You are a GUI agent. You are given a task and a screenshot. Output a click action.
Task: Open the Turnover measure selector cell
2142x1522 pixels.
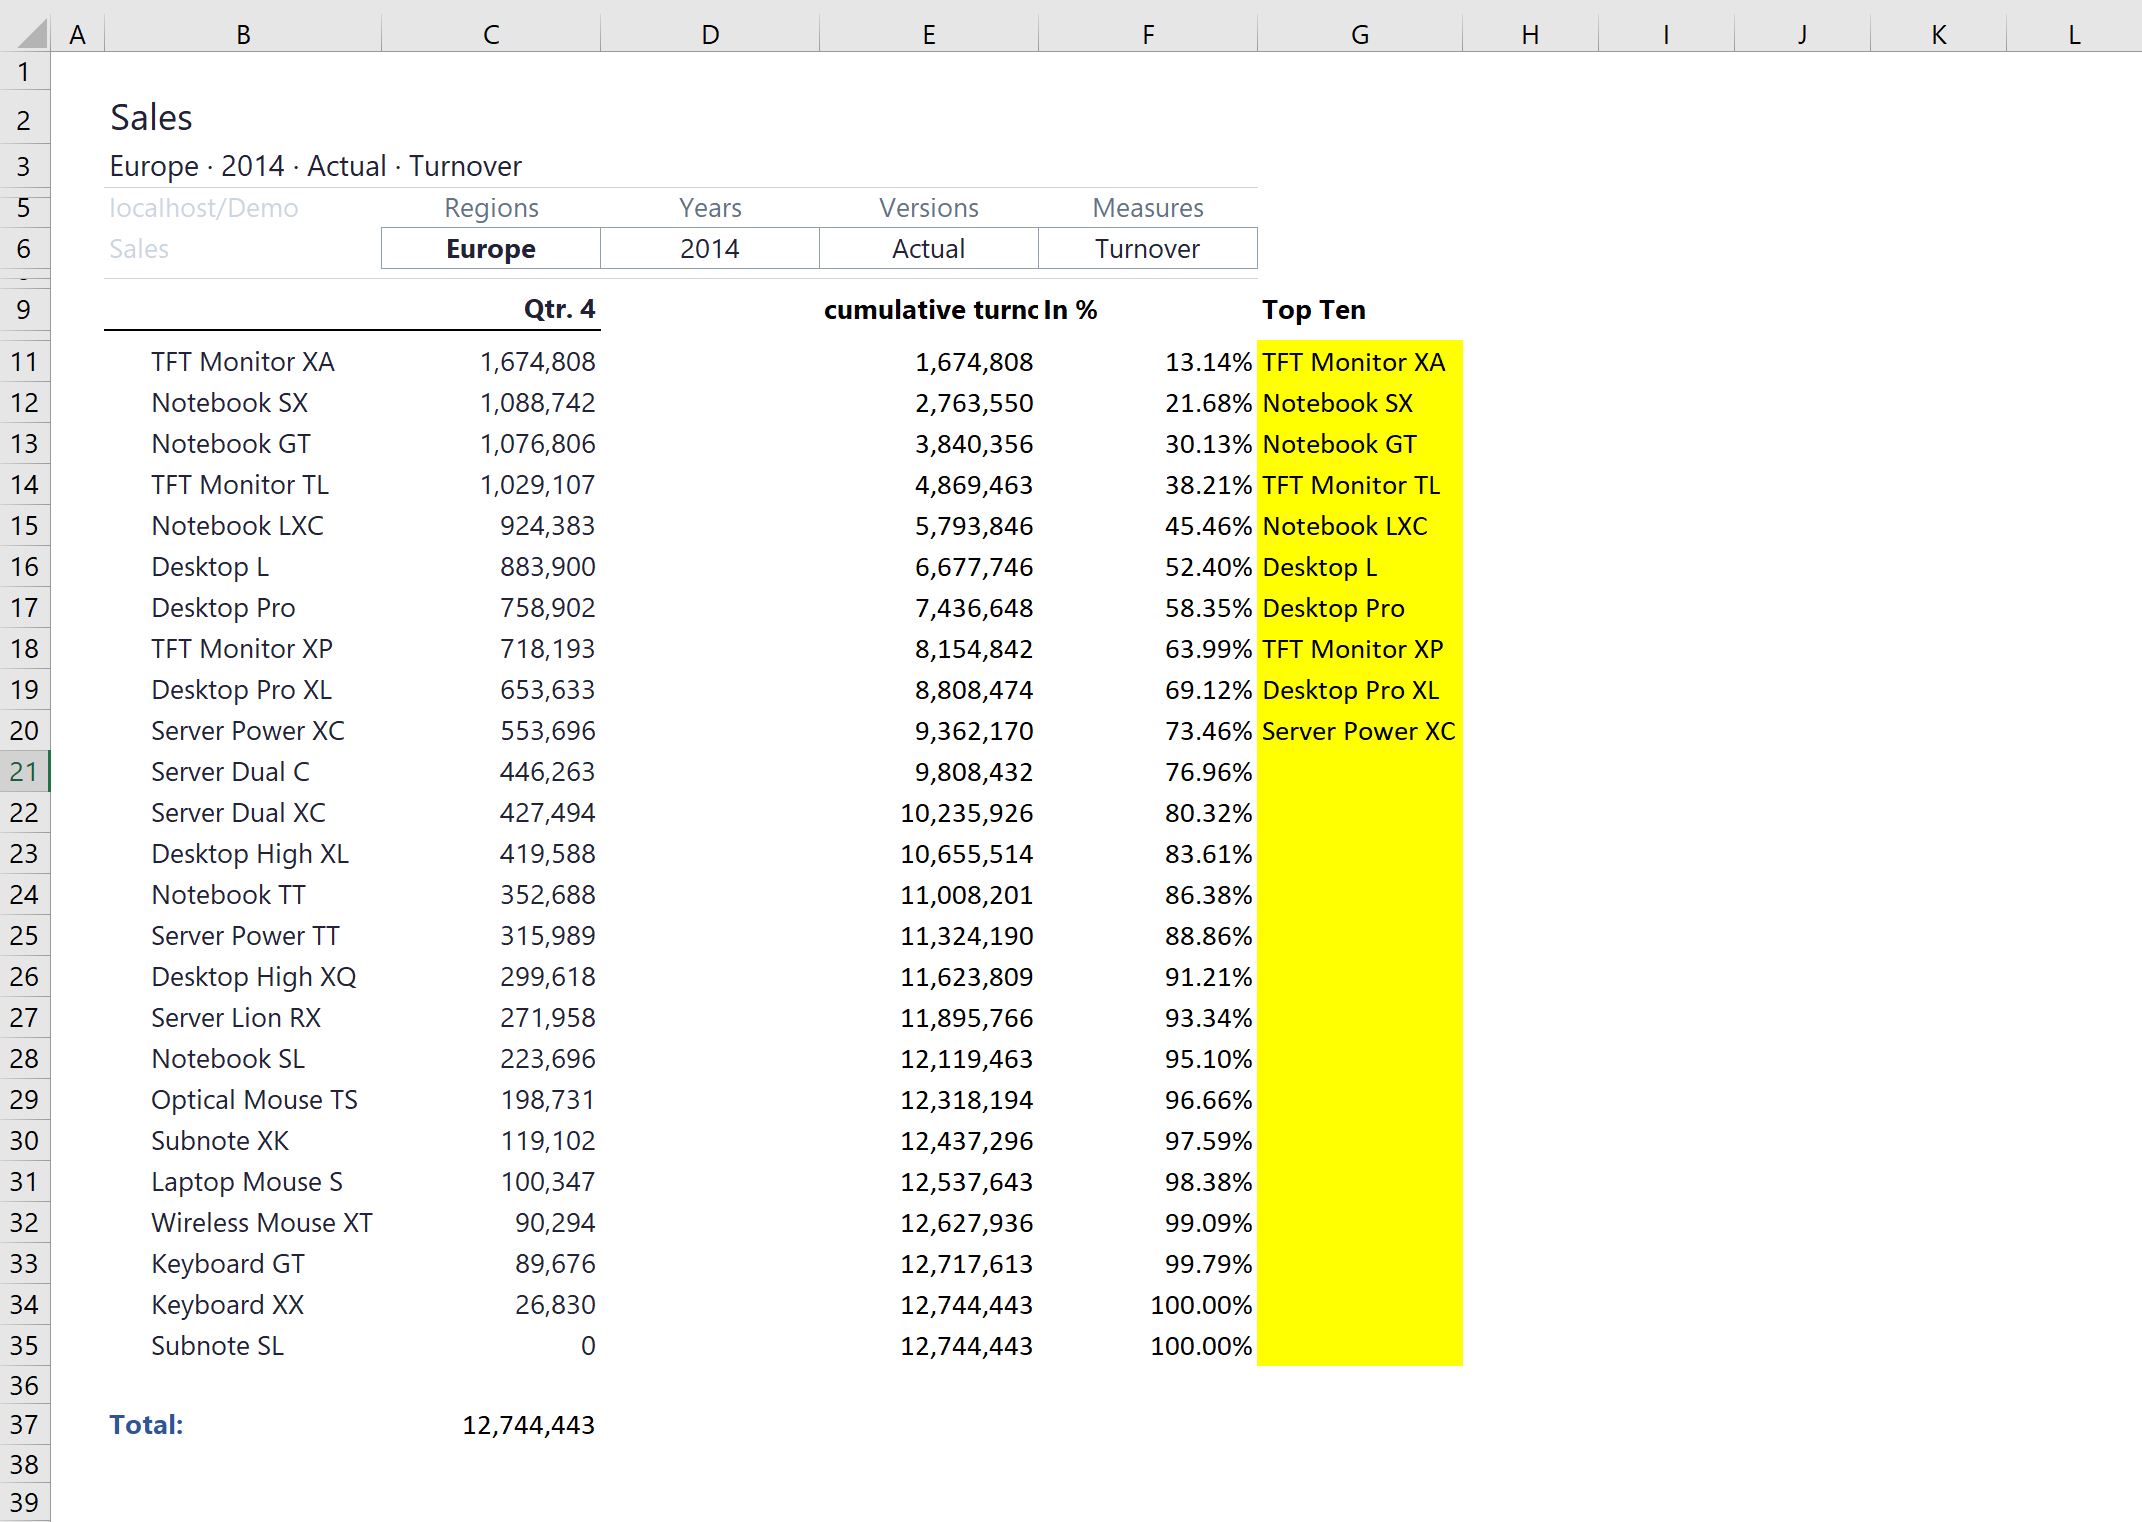tap(1148, 249)
